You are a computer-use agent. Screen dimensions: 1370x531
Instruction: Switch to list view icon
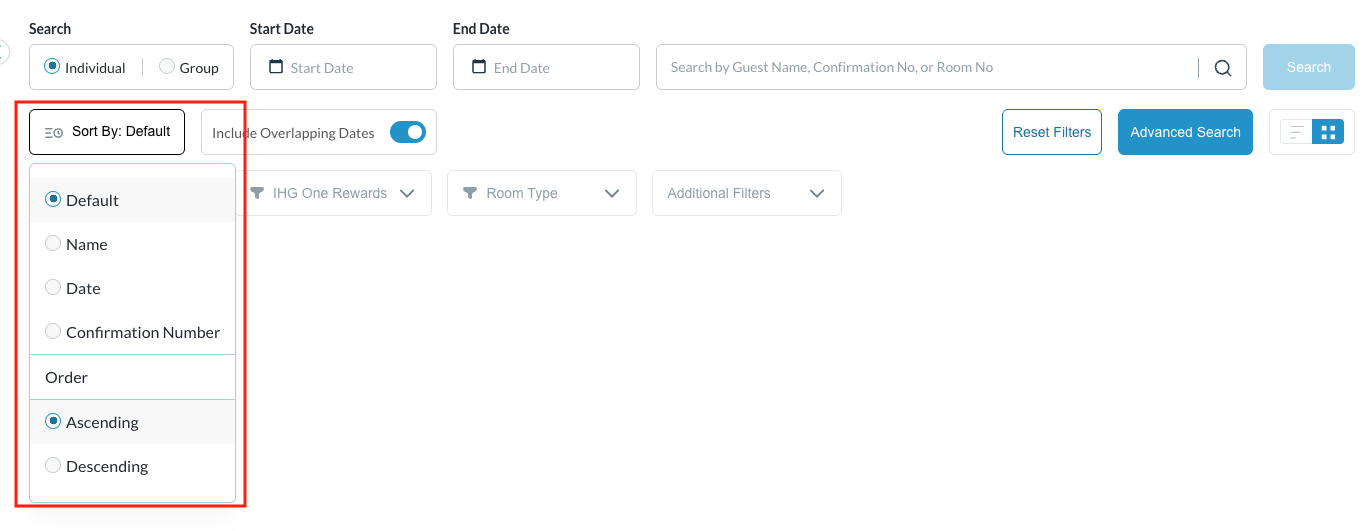point(1296,132)
